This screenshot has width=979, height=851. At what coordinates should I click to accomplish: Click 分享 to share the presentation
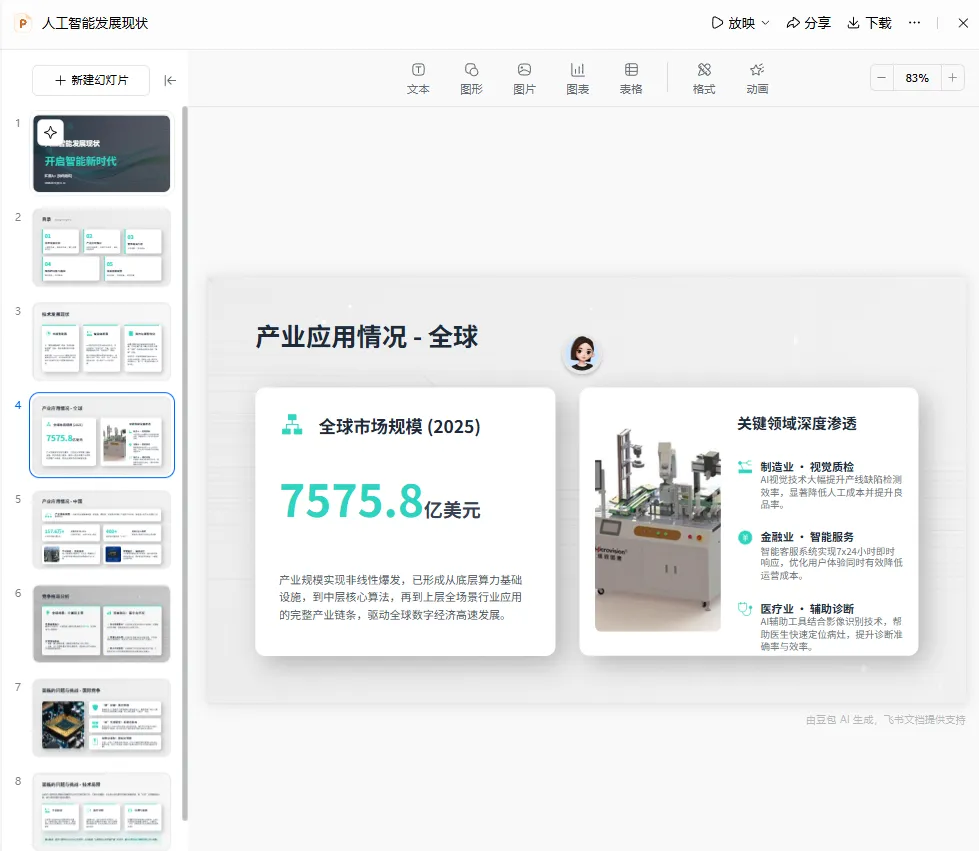pos(808,23)
